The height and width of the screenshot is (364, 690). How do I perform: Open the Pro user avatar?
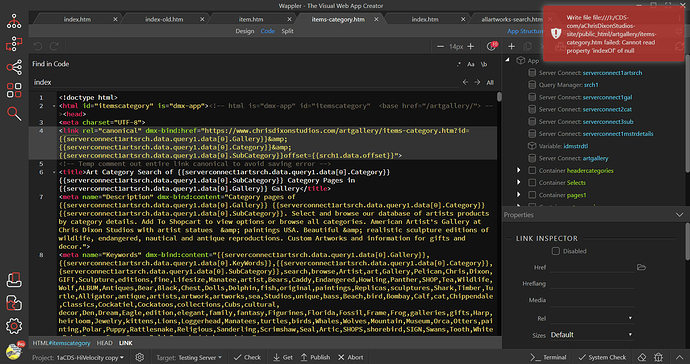(x=15, y=351)
